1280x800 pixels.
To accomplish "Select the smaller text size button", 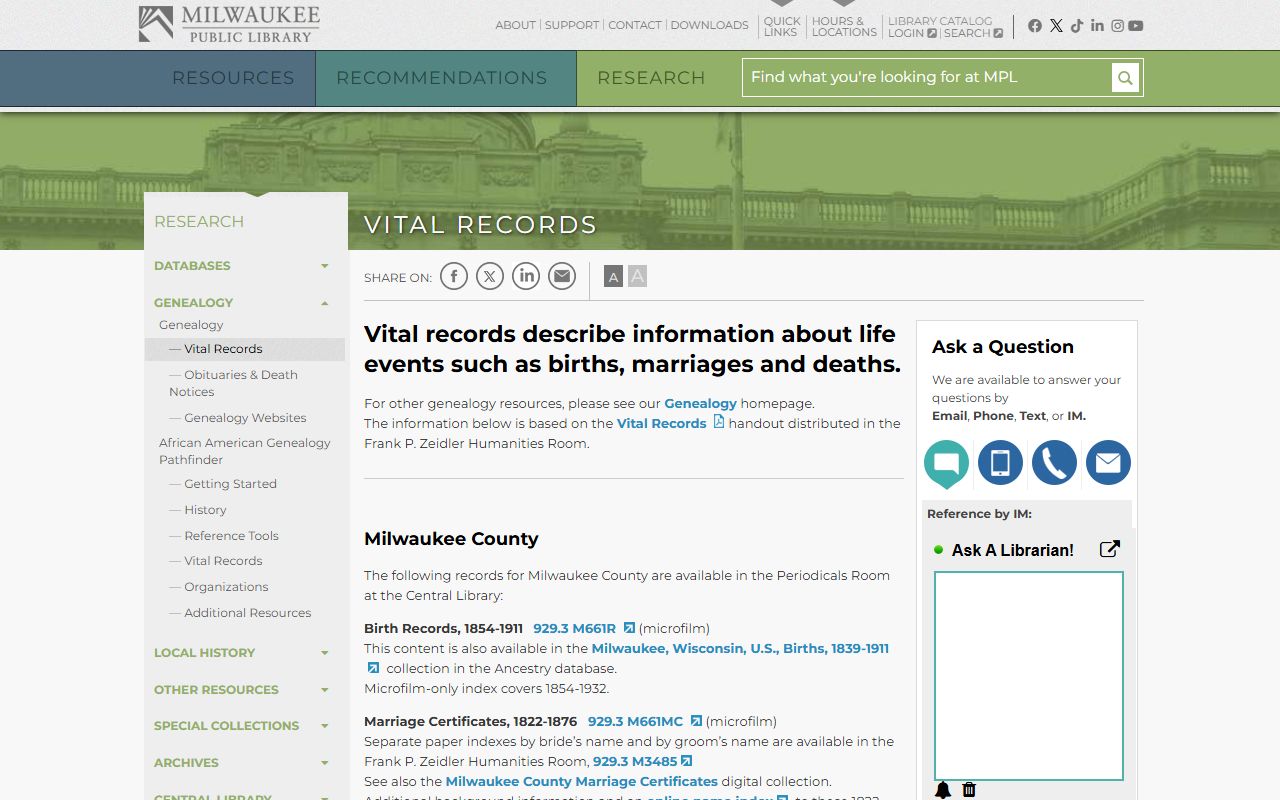I will pos(614,276).
